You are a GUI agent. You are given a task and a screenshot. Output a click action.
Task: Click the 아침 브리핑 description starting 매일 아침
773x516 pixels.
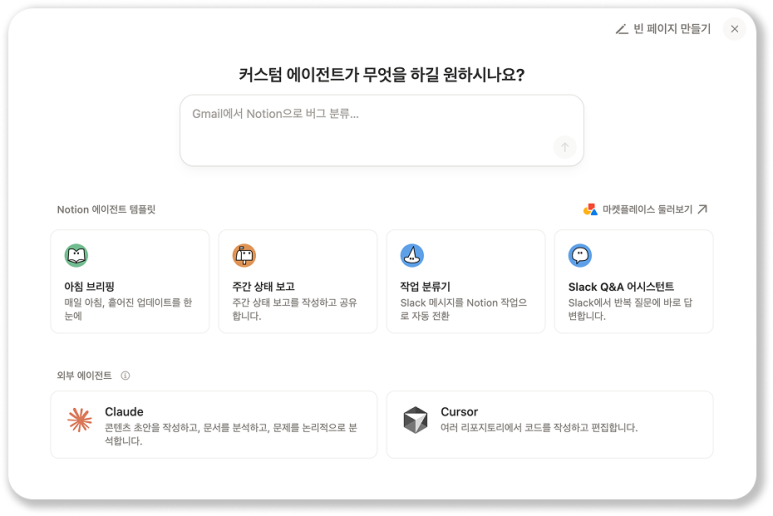click(128, 309)
